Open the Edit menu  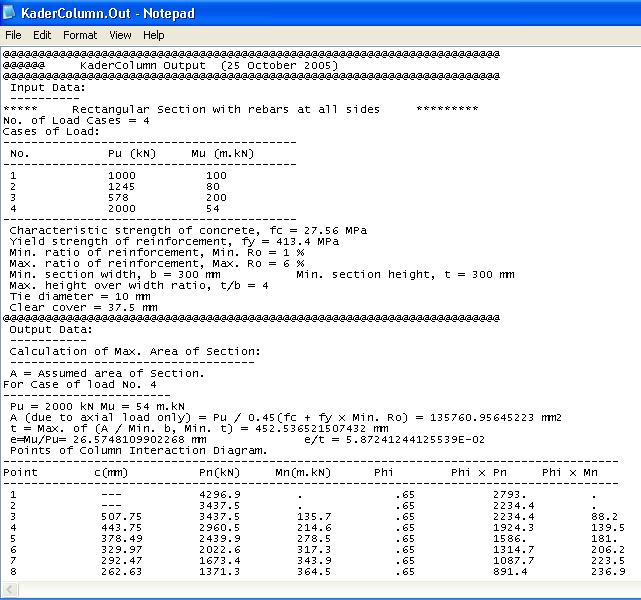point(41,35)
